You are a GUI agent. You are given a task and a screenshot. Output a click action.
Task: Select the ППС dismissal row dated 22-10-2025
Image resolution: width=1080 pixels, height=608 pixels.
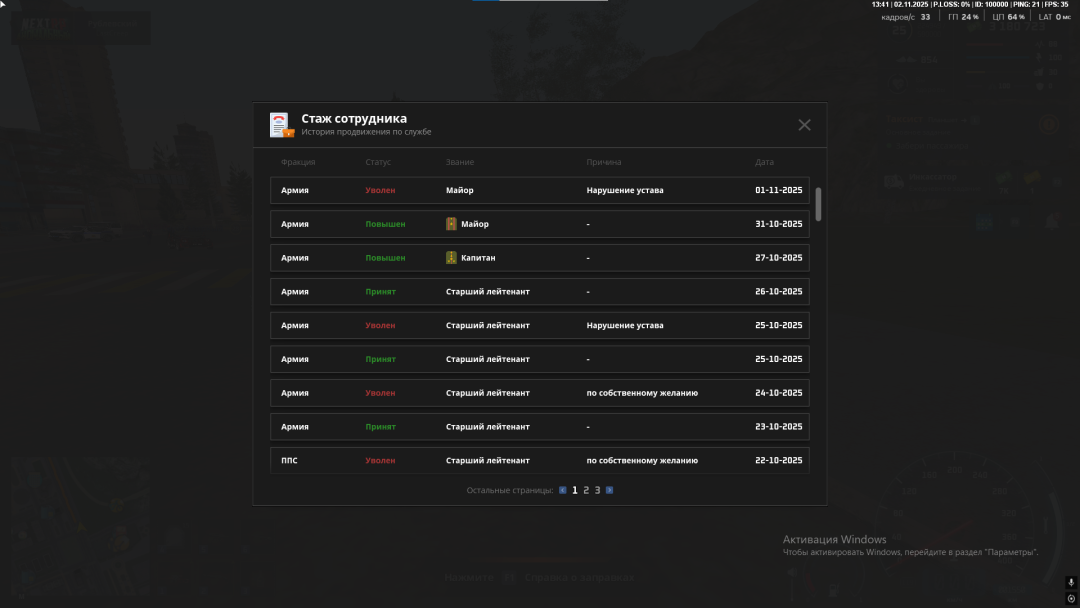tap(540, 460)
